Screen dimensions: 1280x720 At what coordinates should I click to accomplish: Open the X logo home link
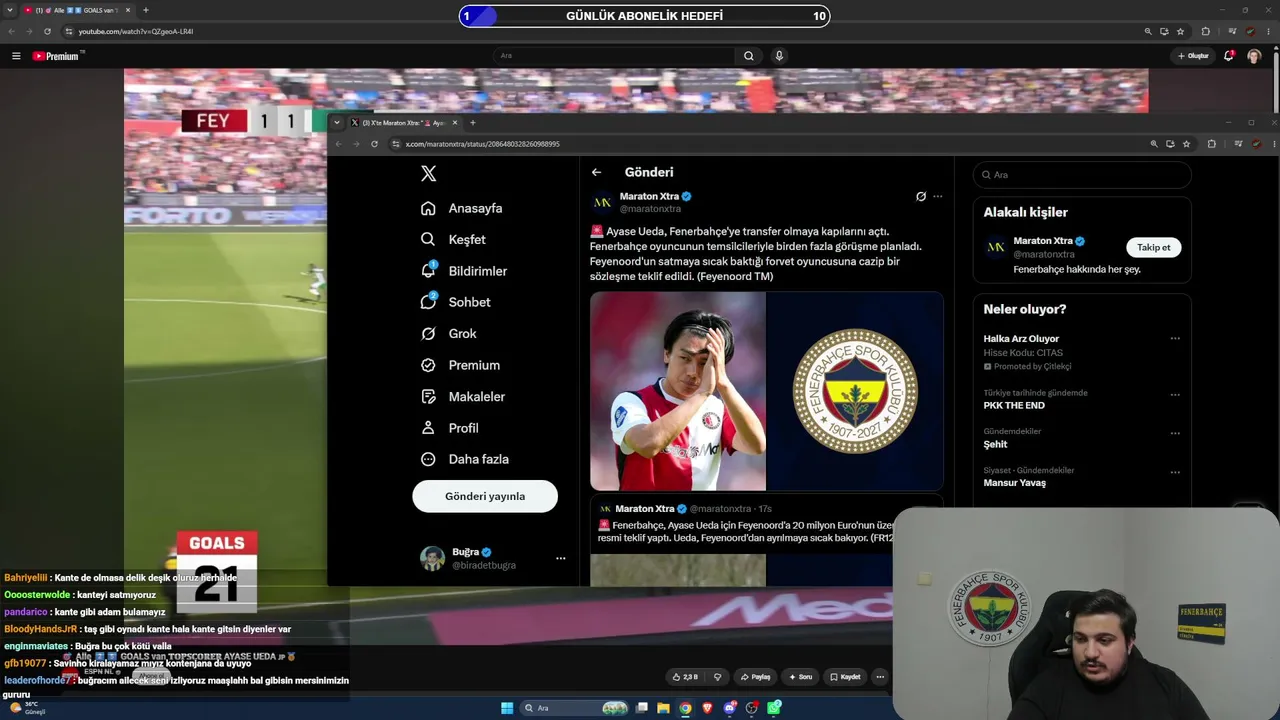(x=429, y=174)
